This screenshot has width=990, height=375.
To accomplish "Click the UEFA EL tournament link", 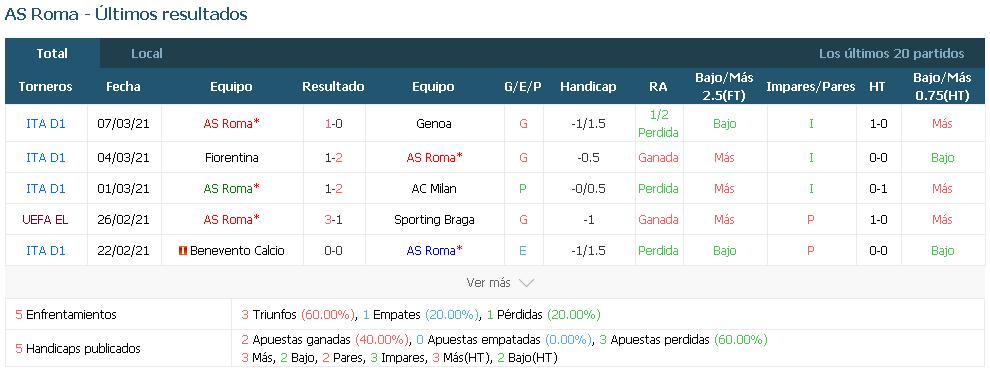I will point(45,220).
